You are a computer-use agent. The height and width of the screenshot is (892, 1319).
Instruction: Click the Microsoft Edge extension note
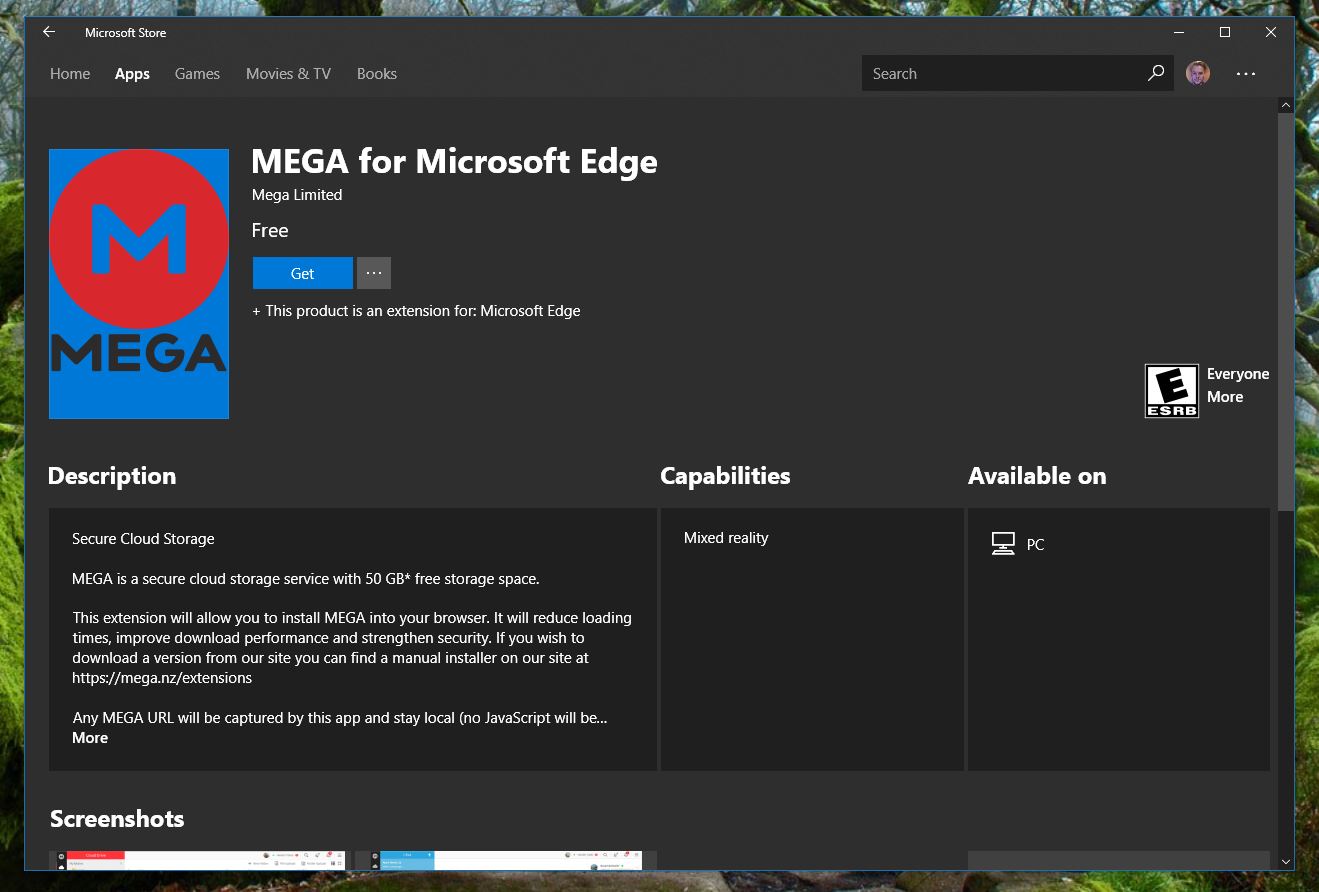pos(416,311)
